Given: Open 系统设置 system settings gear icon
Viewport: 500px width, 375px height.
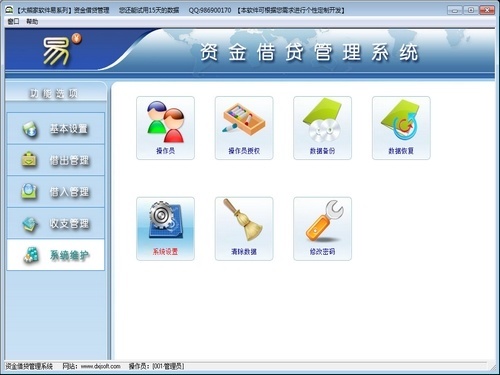Looking at the screenshot, I should [165, 229].
